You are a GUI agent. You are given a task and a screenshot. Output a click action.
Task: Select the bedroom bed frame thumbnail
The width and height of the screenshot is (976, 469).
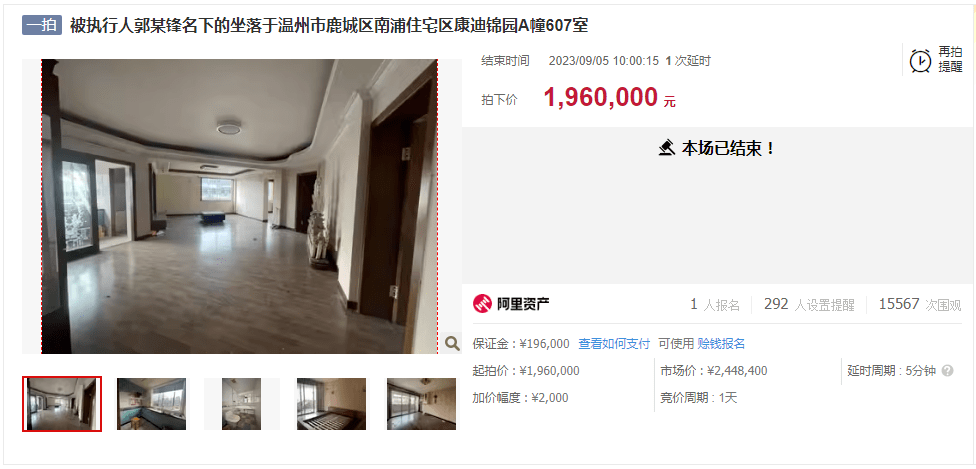coord(331,404)
